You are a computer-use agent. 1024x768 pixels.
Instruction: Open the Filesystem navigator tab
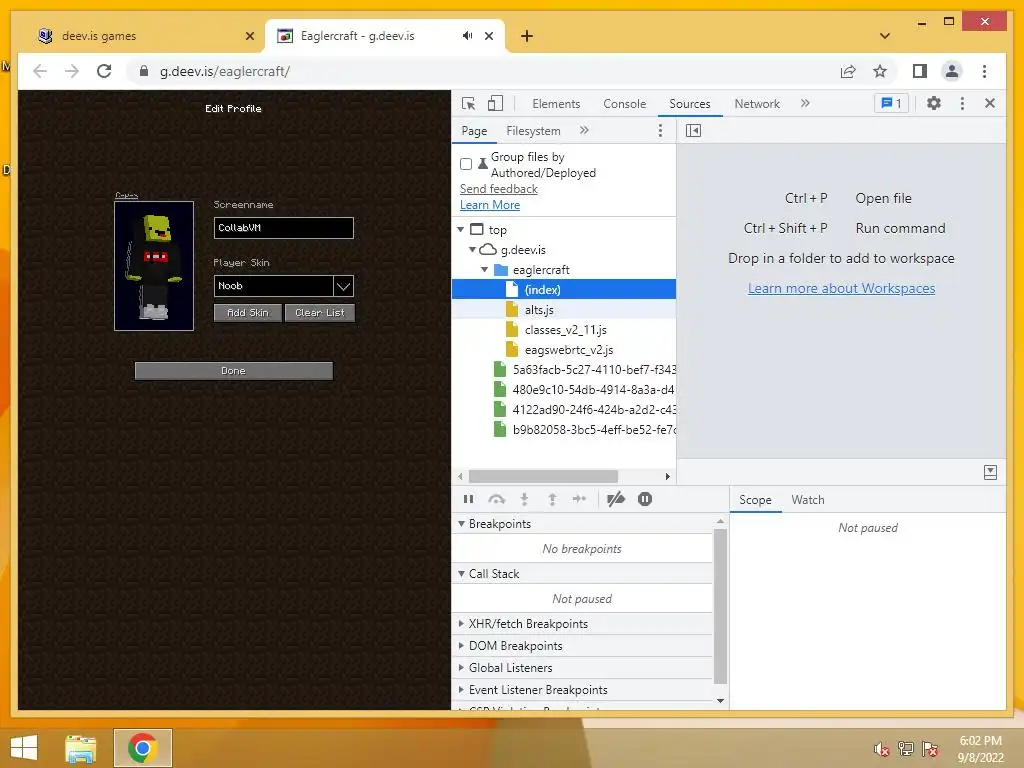click(533, 131)
